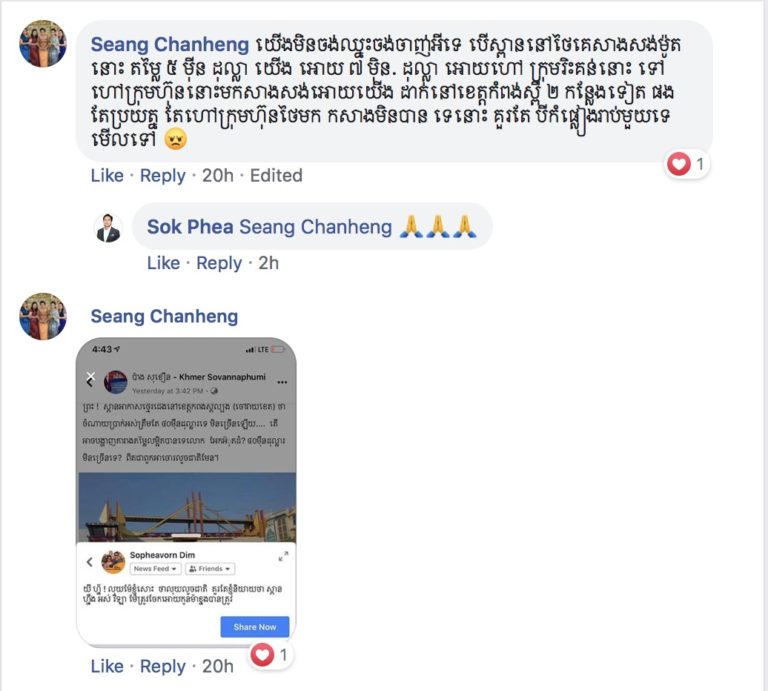Open the Sok Phea name link

[190, 227]
